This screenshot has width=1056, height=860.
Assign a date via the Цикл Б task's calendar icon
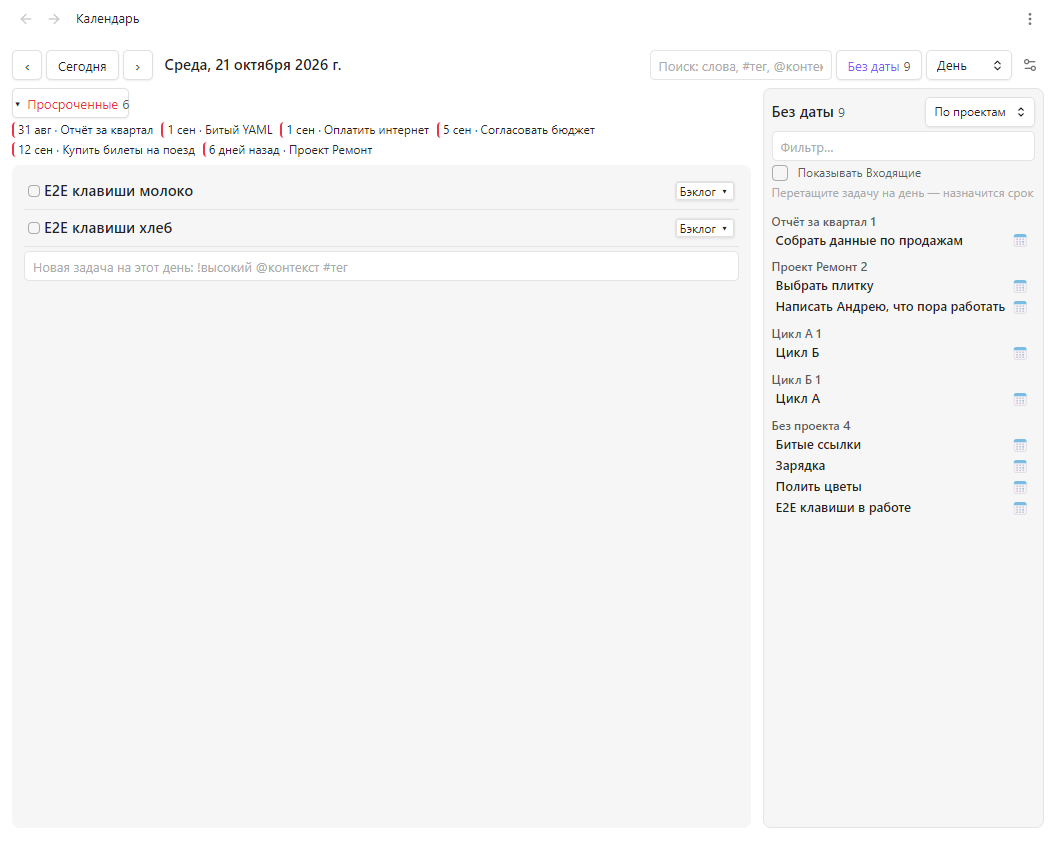pos(1020,353)
